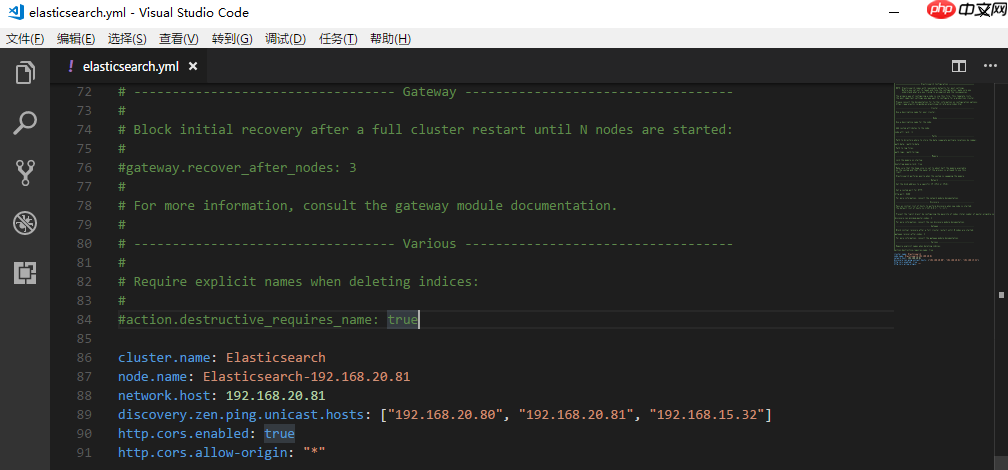Click the split editor icon
The image size is (1008, 470).
[958, 66]
